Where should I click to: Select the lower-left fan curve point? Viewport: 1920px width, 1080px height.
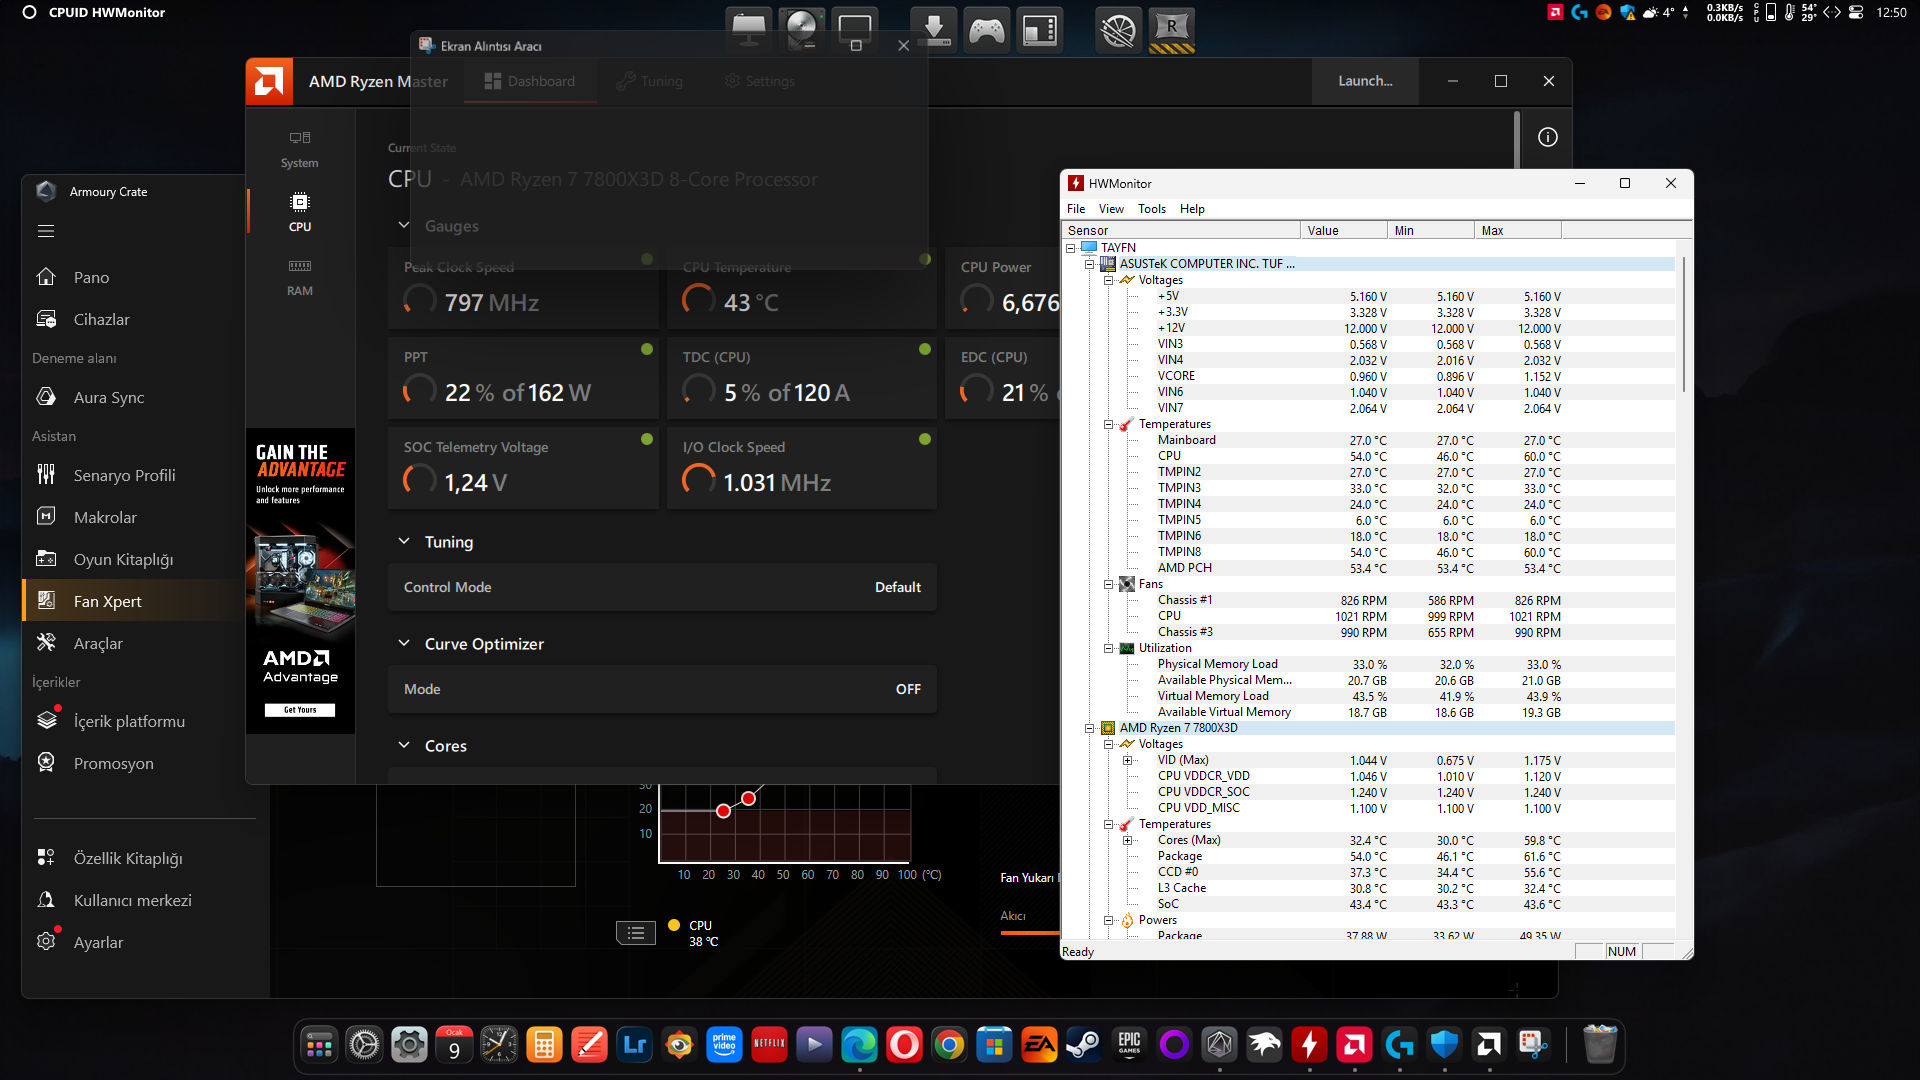724,811
